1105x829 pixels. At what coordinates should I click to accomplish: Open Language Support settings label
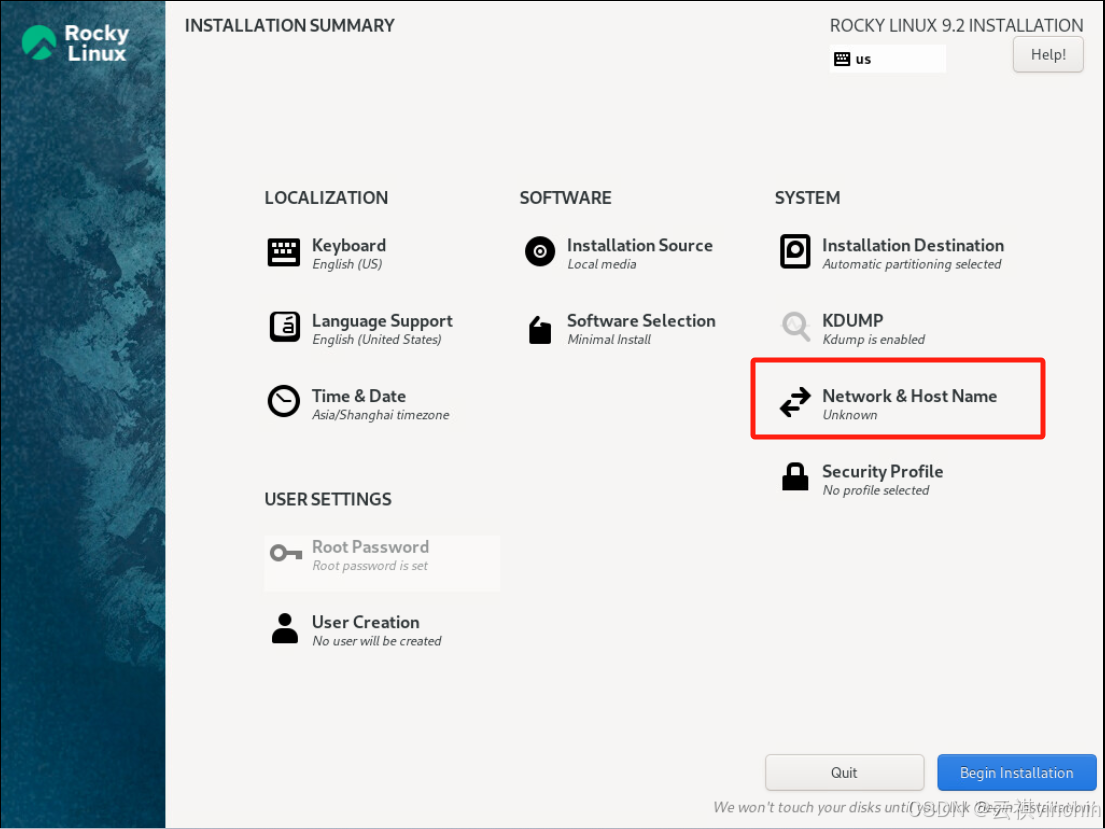[x=382, y=321]
